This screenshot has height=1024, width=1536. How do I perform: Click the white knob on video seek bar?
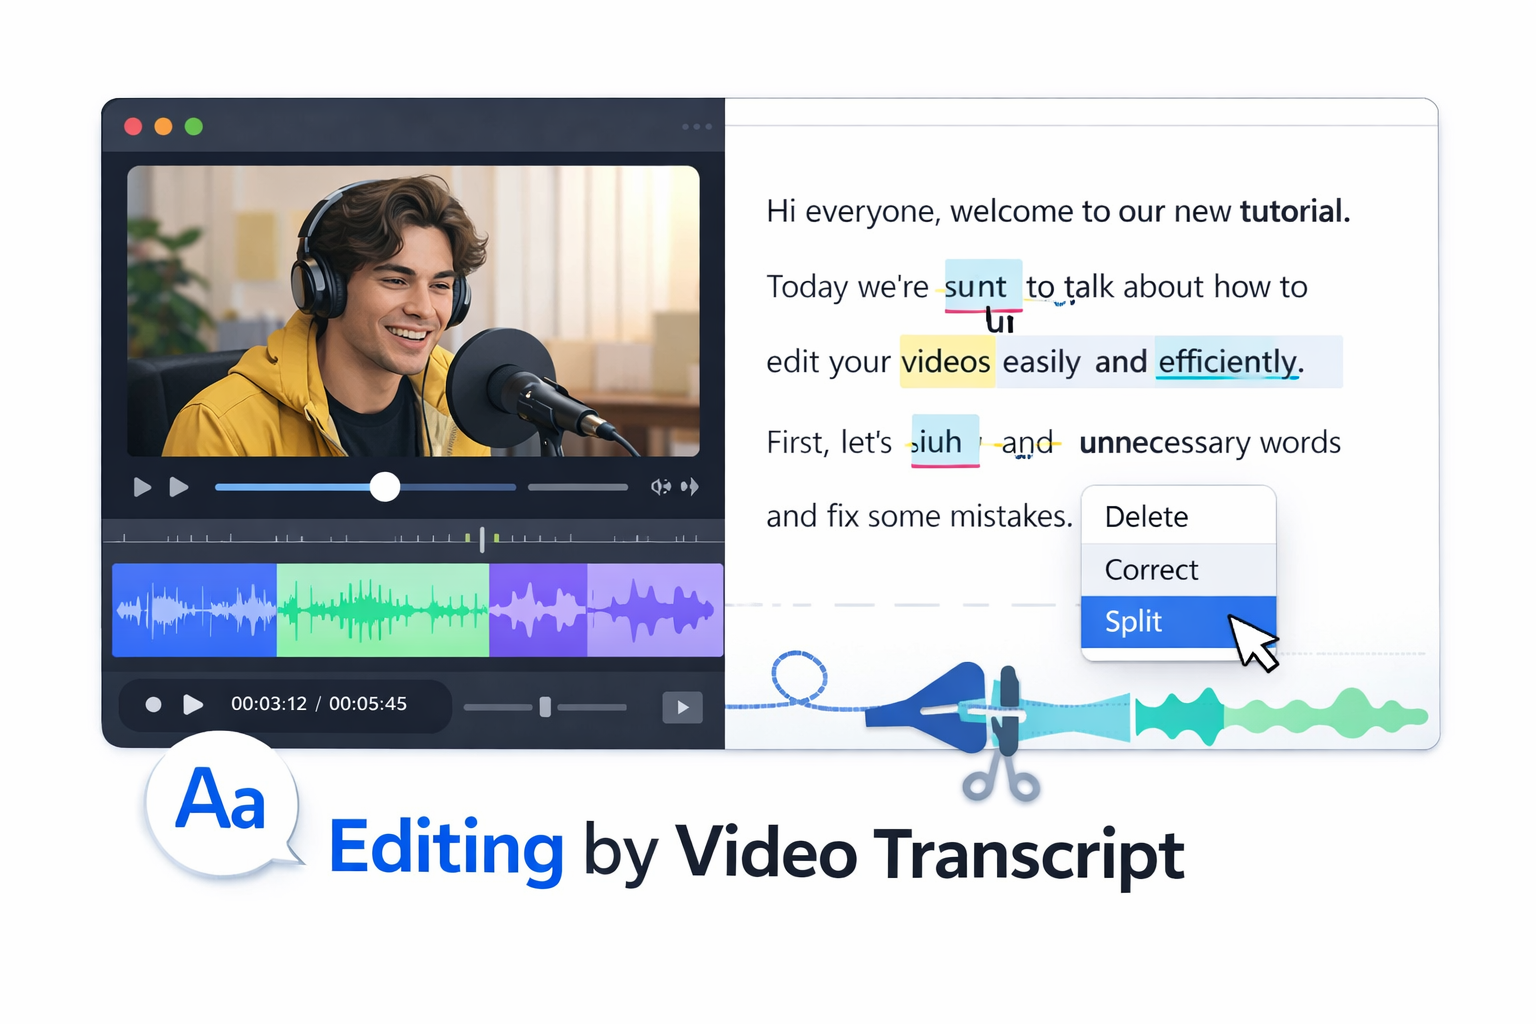coord(385,487)
